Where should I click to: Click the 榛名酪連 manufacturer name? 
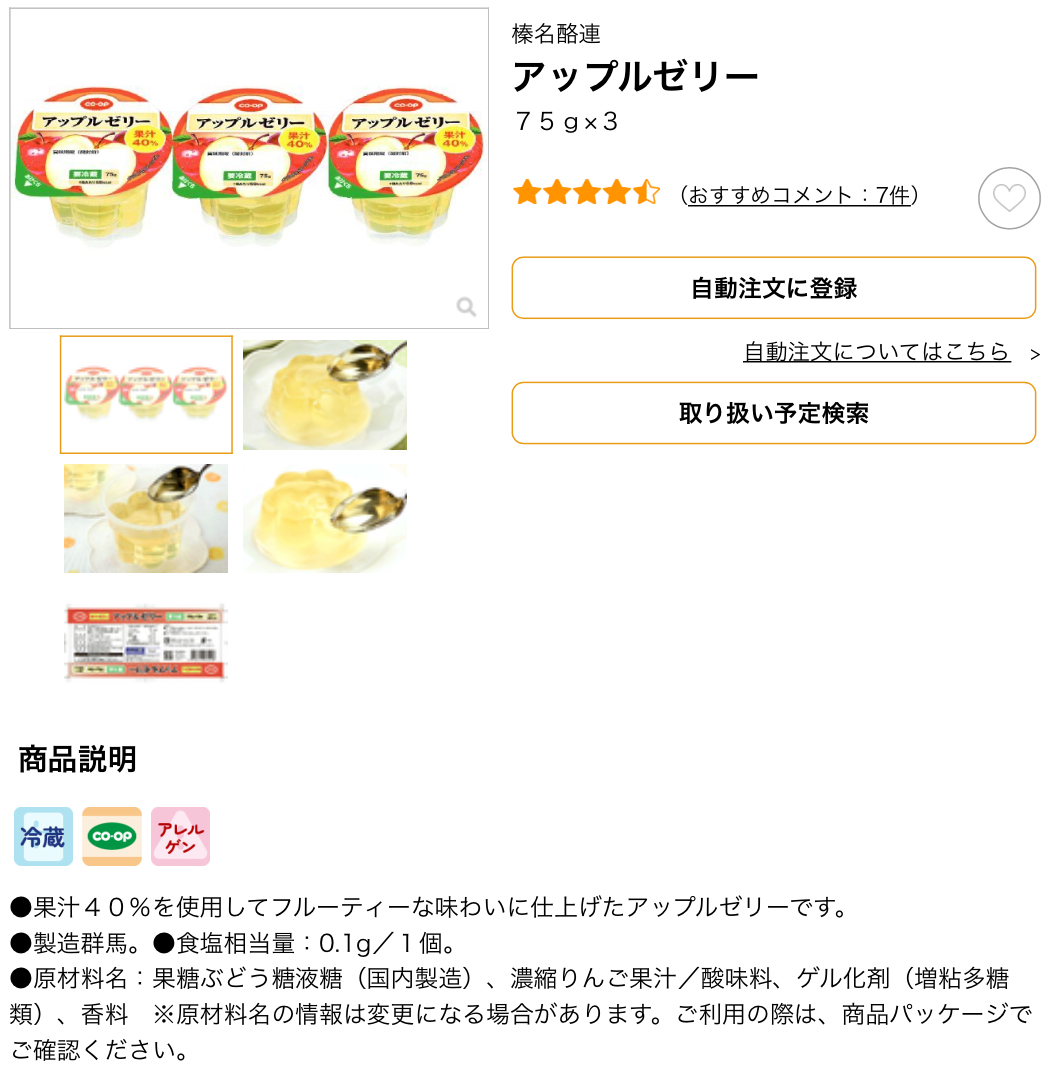556,33
